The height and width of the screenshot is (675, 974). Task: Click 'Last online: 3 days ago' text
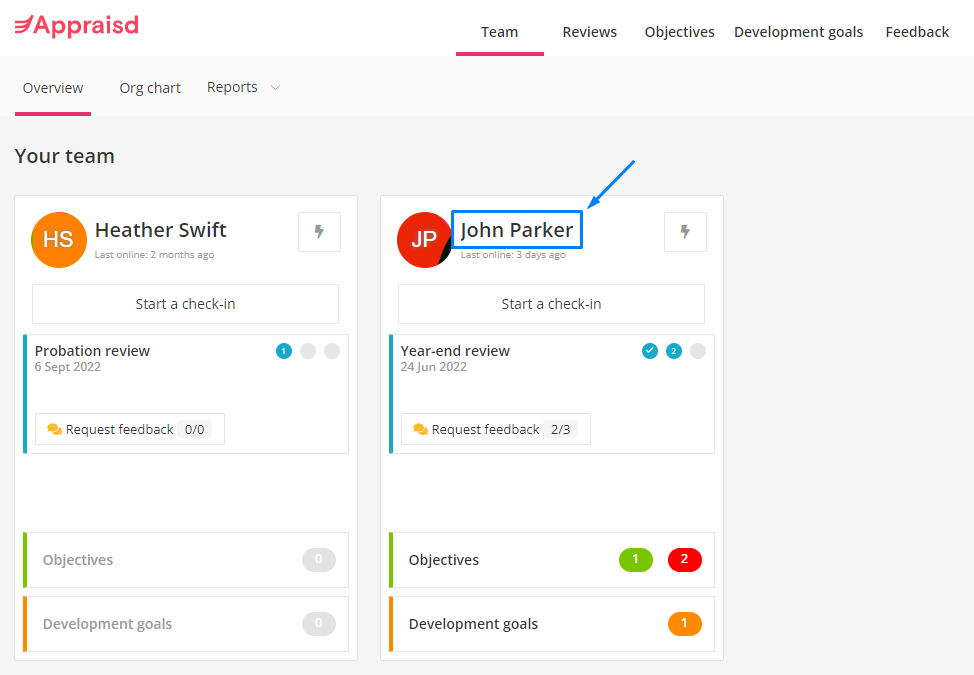click(x=513, y=255)
